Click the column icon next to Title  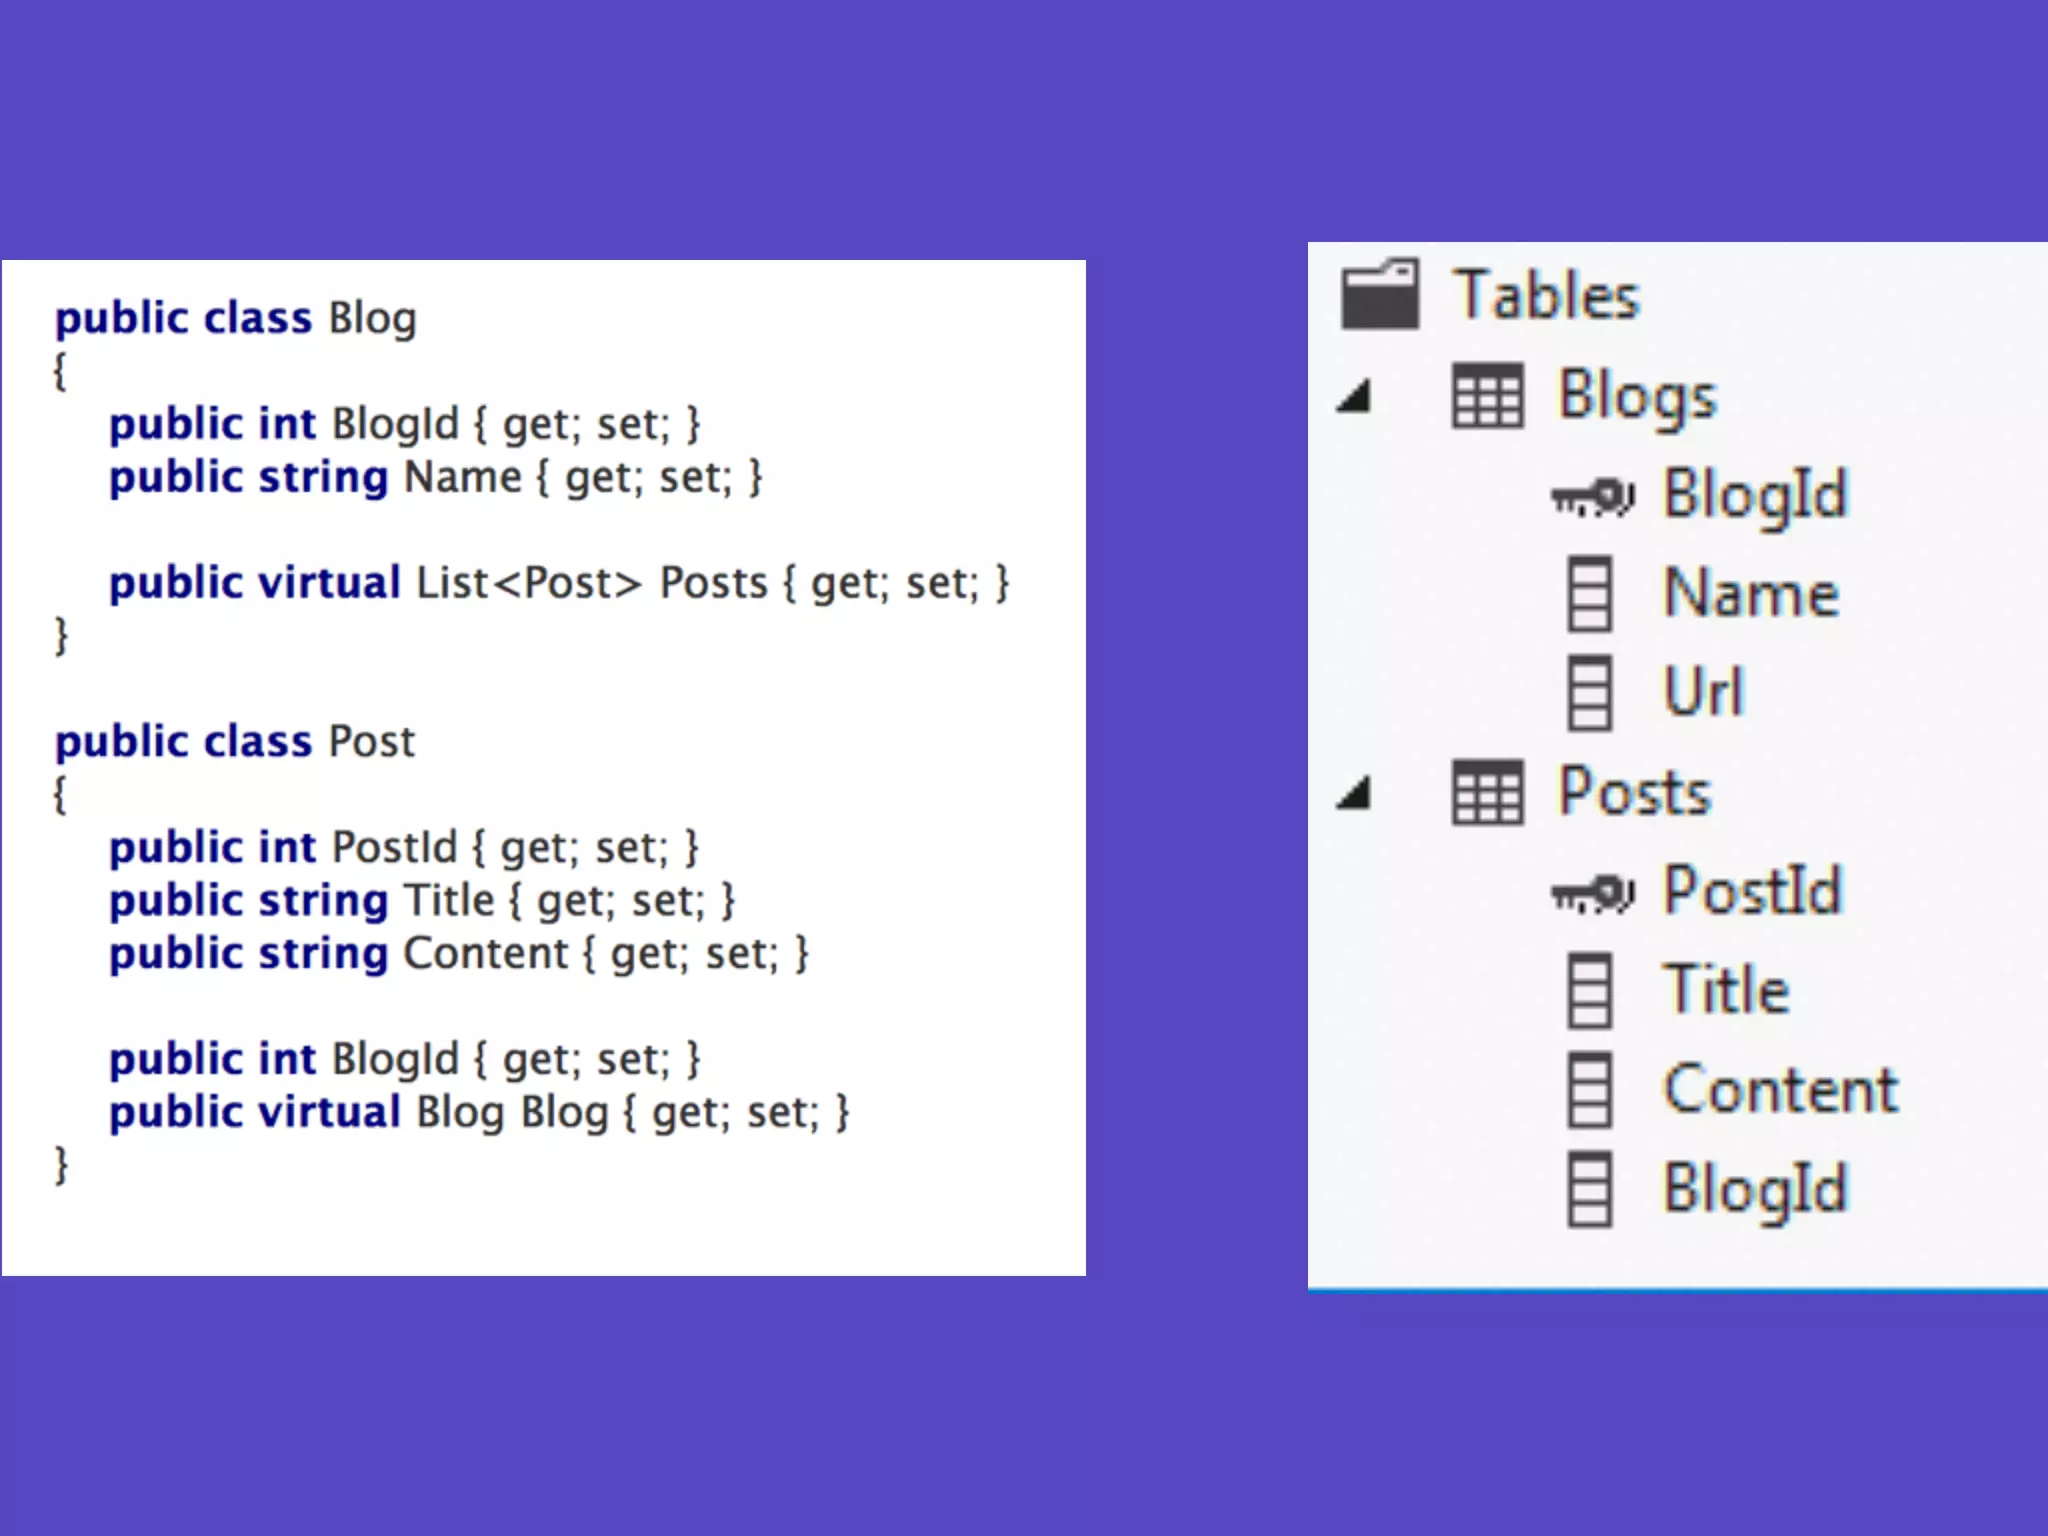1589,990
